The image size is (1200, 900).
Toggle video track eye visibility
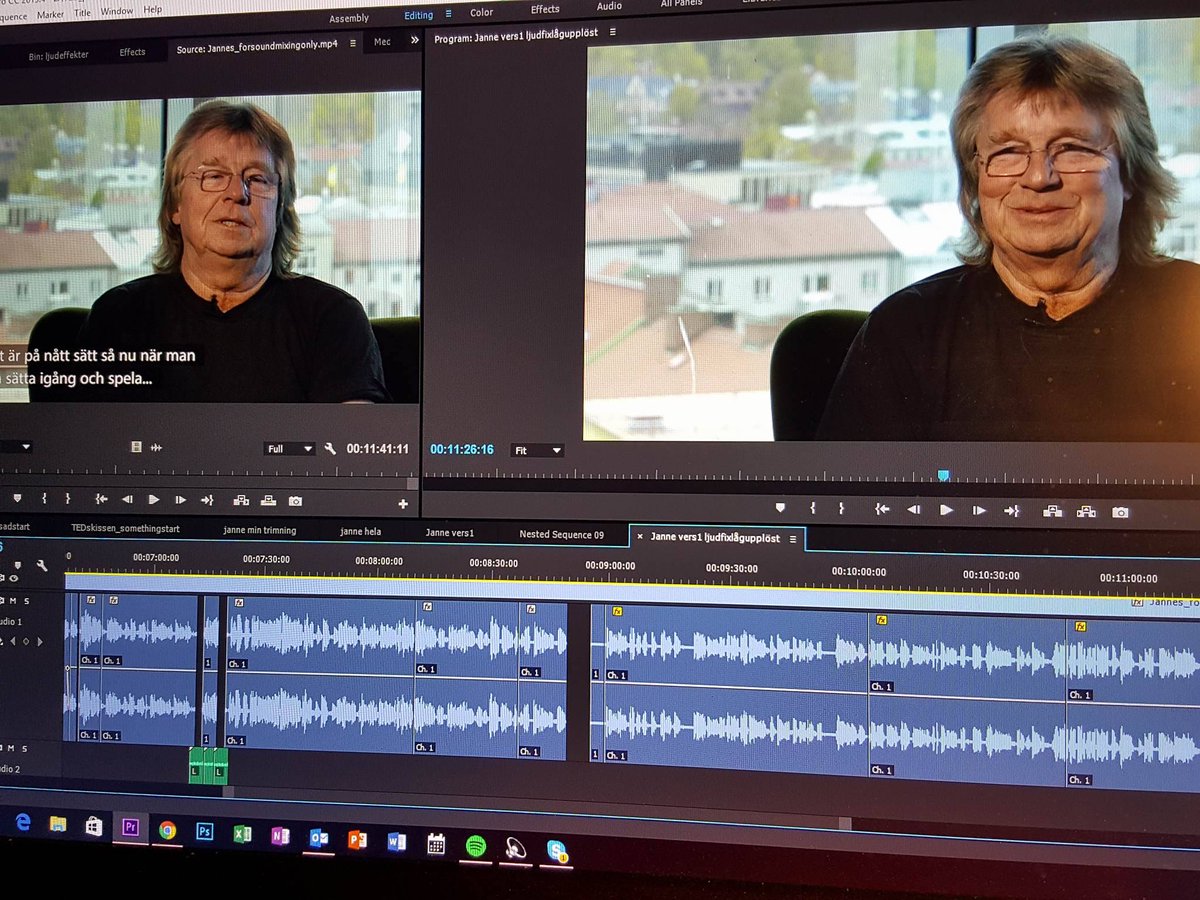[x=14, y=578]
